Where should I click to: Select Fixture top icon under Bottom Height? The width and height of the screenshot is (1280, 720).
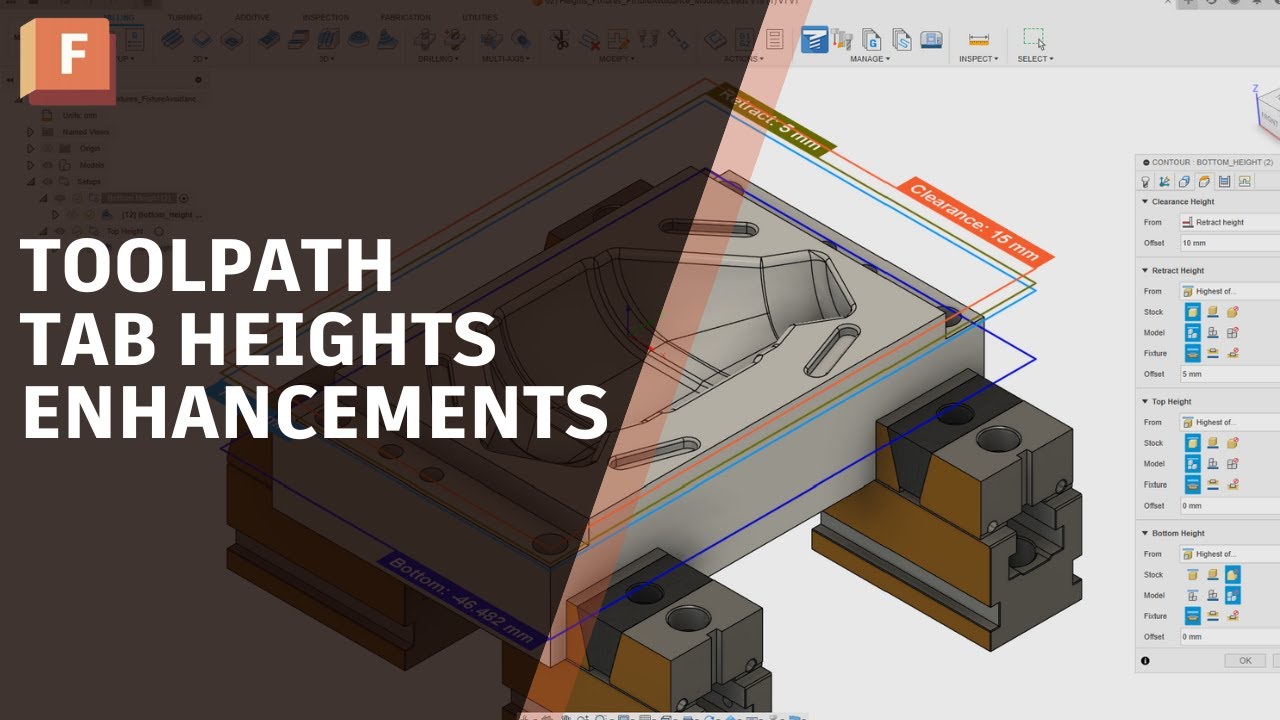[x=1193, y=616]
